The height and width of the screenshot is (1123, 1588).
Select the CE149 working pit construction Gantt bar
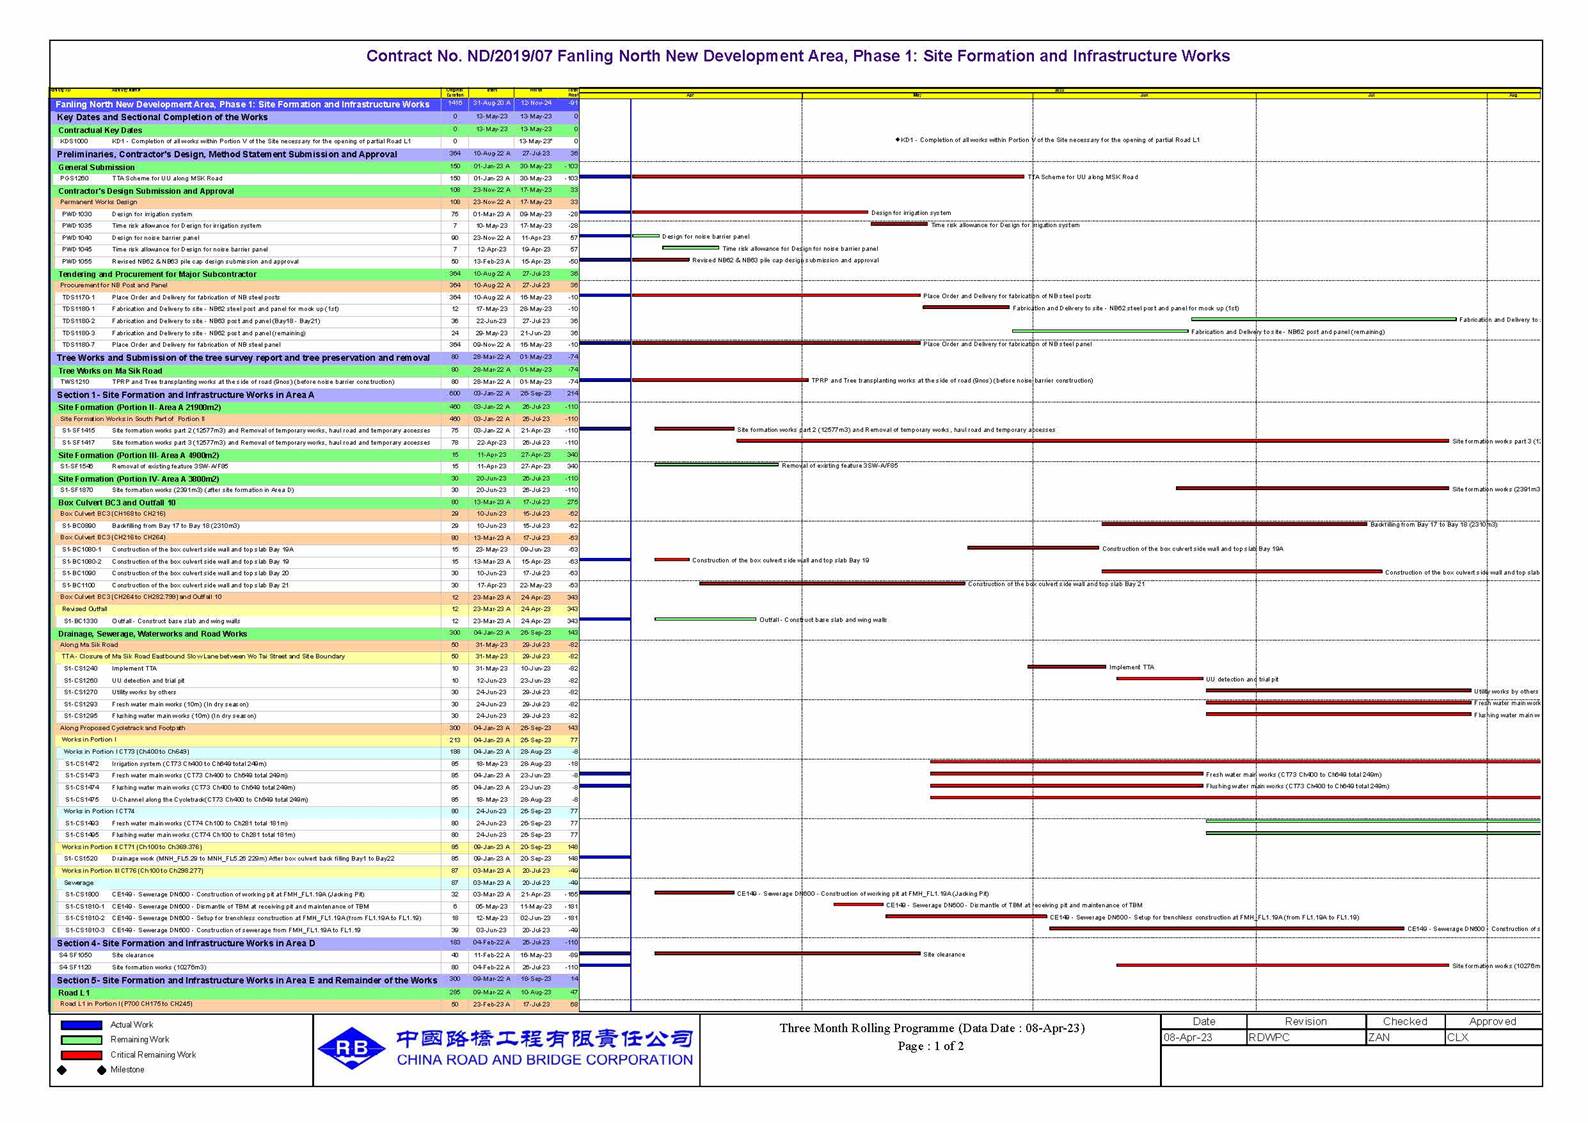click(694, 893)
